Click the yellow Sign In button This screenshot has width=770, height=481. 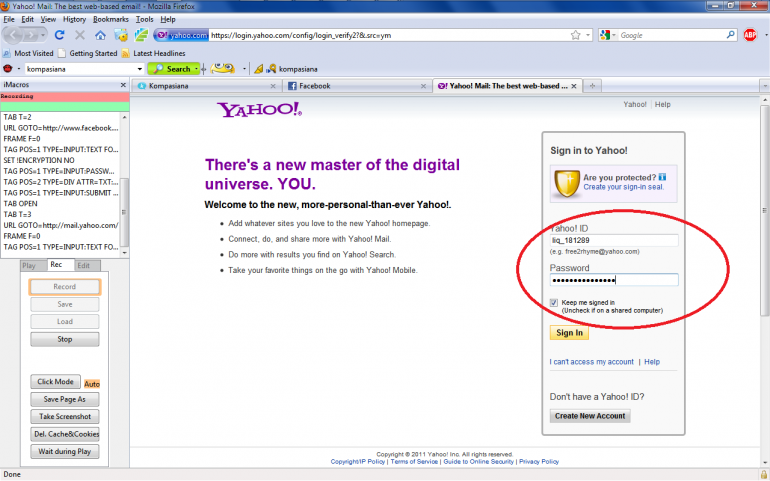click(569, 333)
